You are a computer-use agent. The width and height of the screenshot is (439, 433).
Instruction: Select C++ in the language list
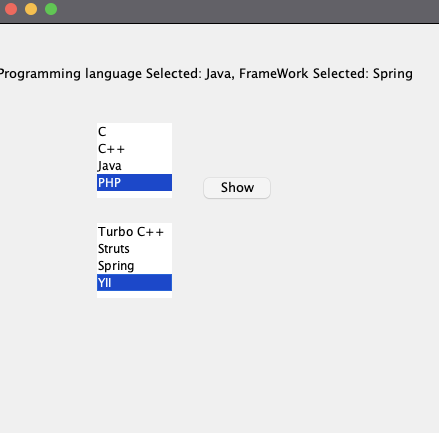pos(134,149)
